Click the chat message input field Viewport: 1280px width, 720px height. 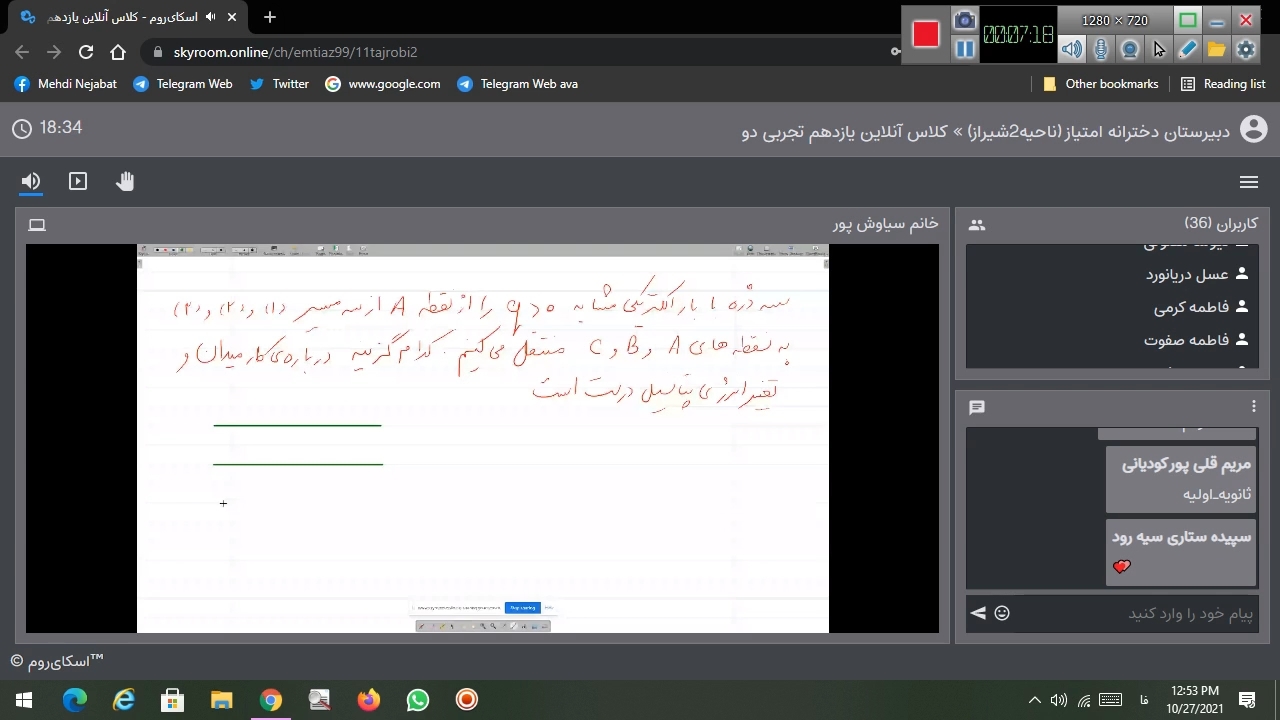point(1135,613)
